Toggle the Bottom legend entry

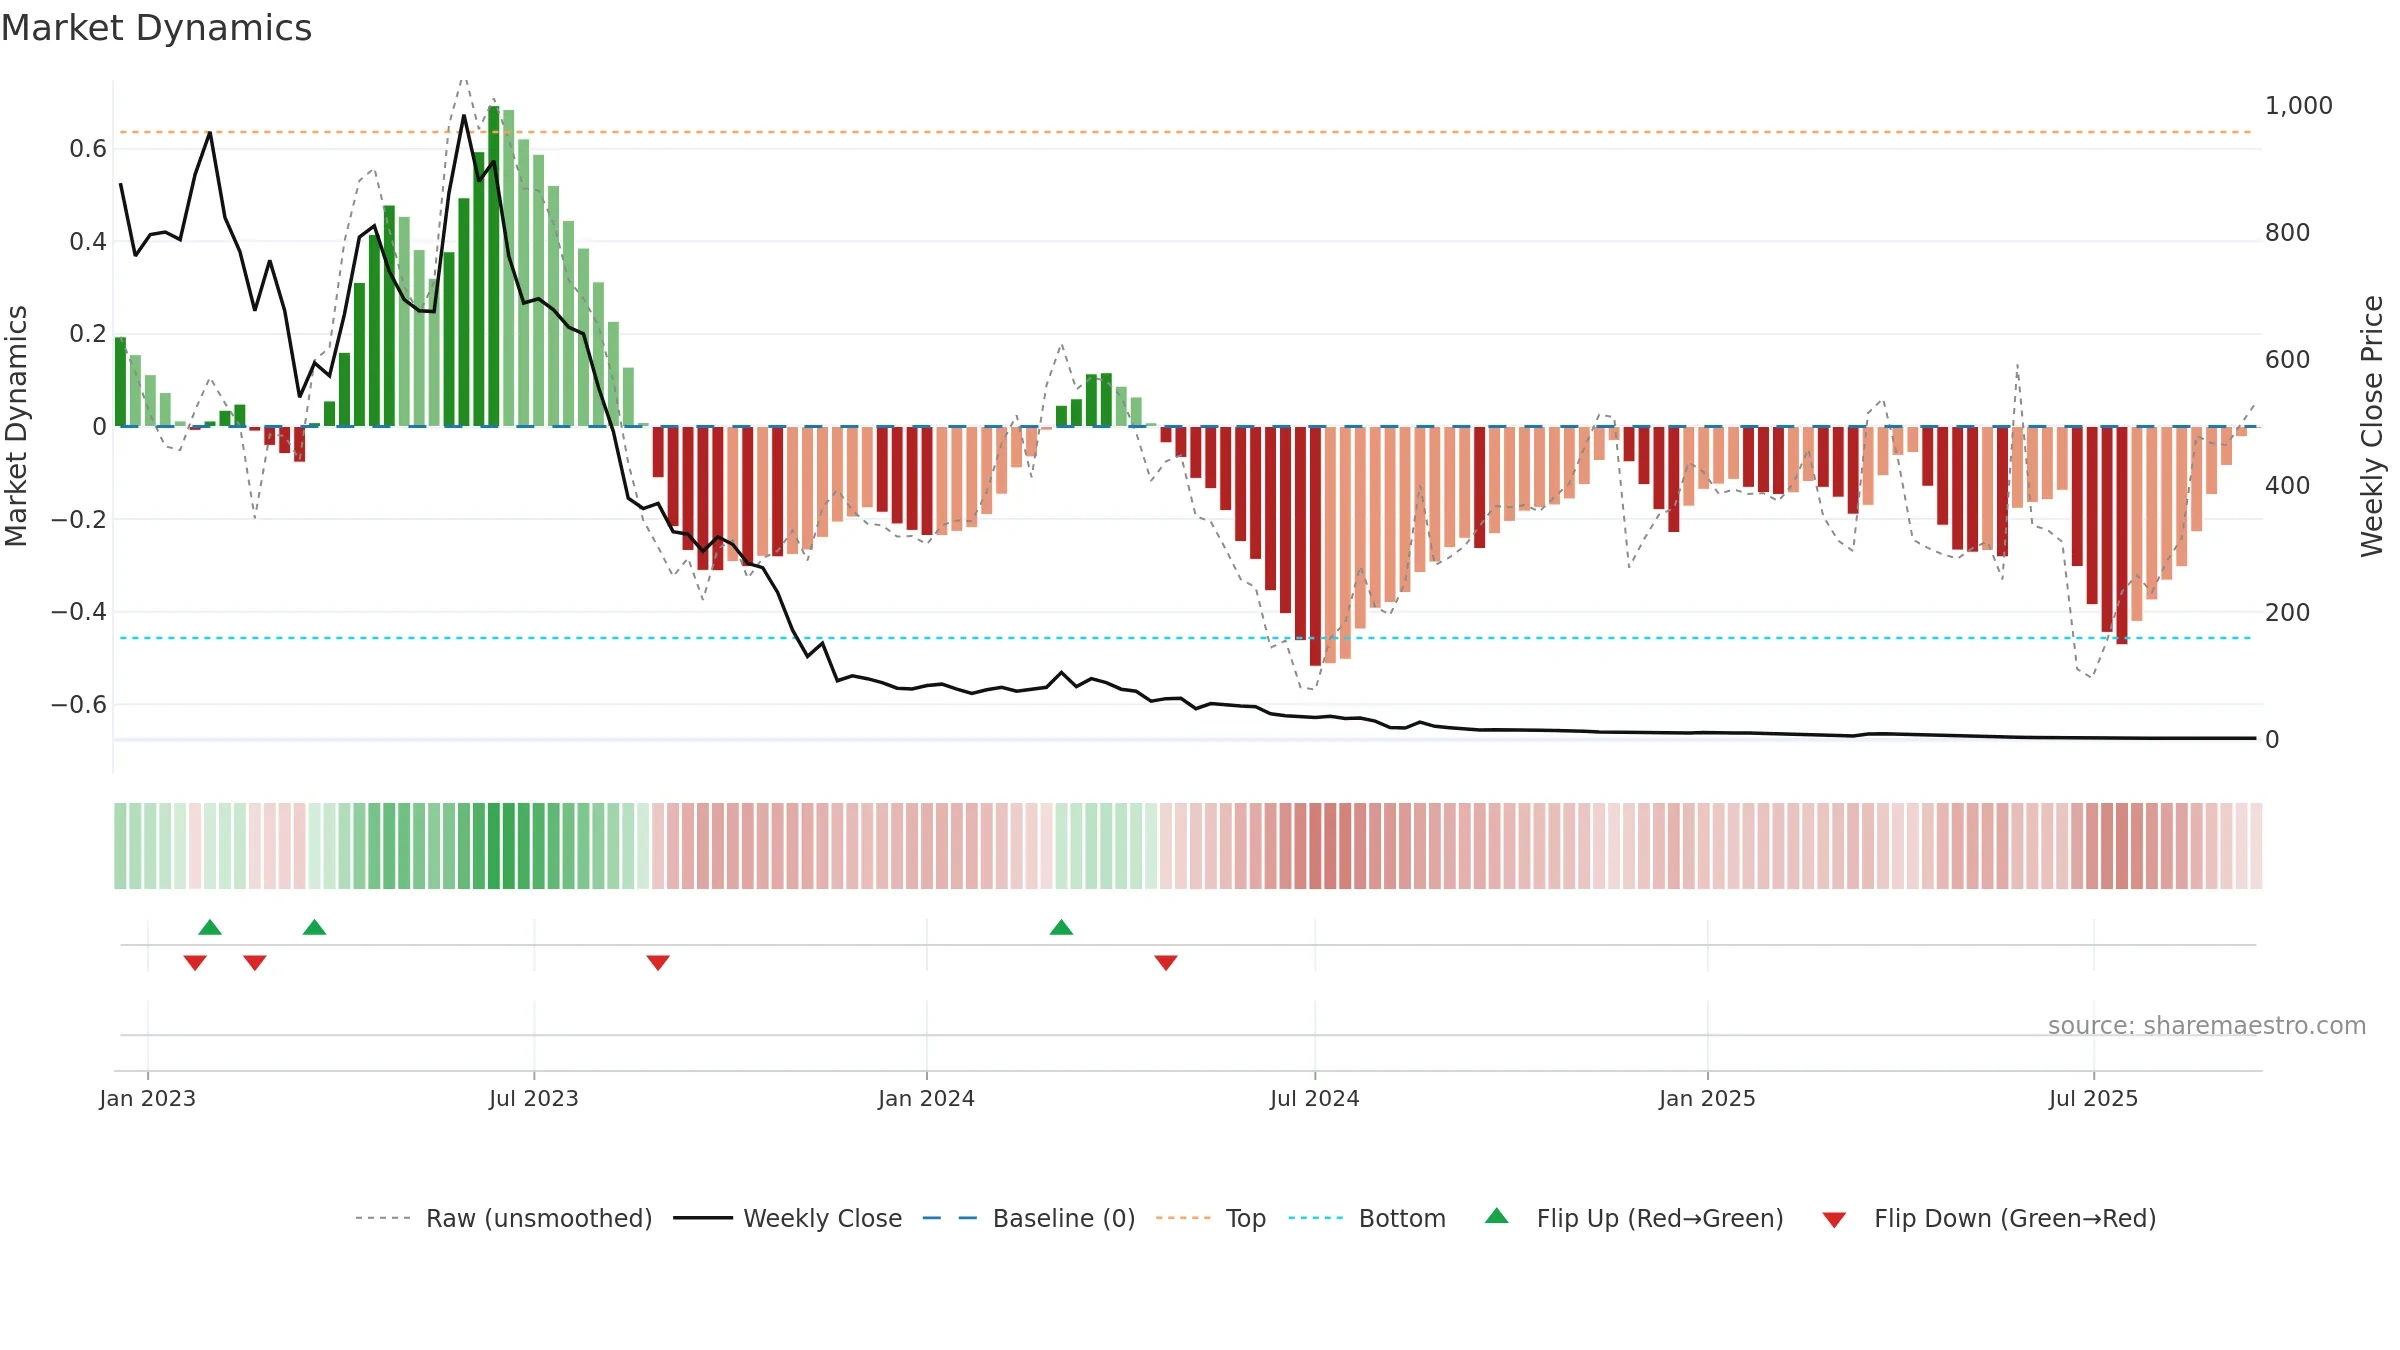[1367, 1218]
